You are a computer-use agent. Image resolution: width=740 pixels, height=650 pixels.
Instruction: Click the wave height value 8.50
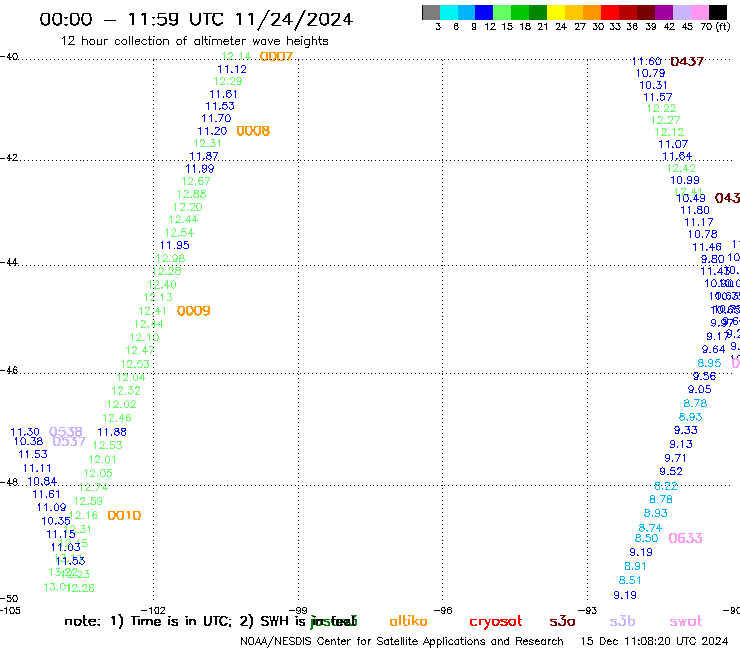646,538
